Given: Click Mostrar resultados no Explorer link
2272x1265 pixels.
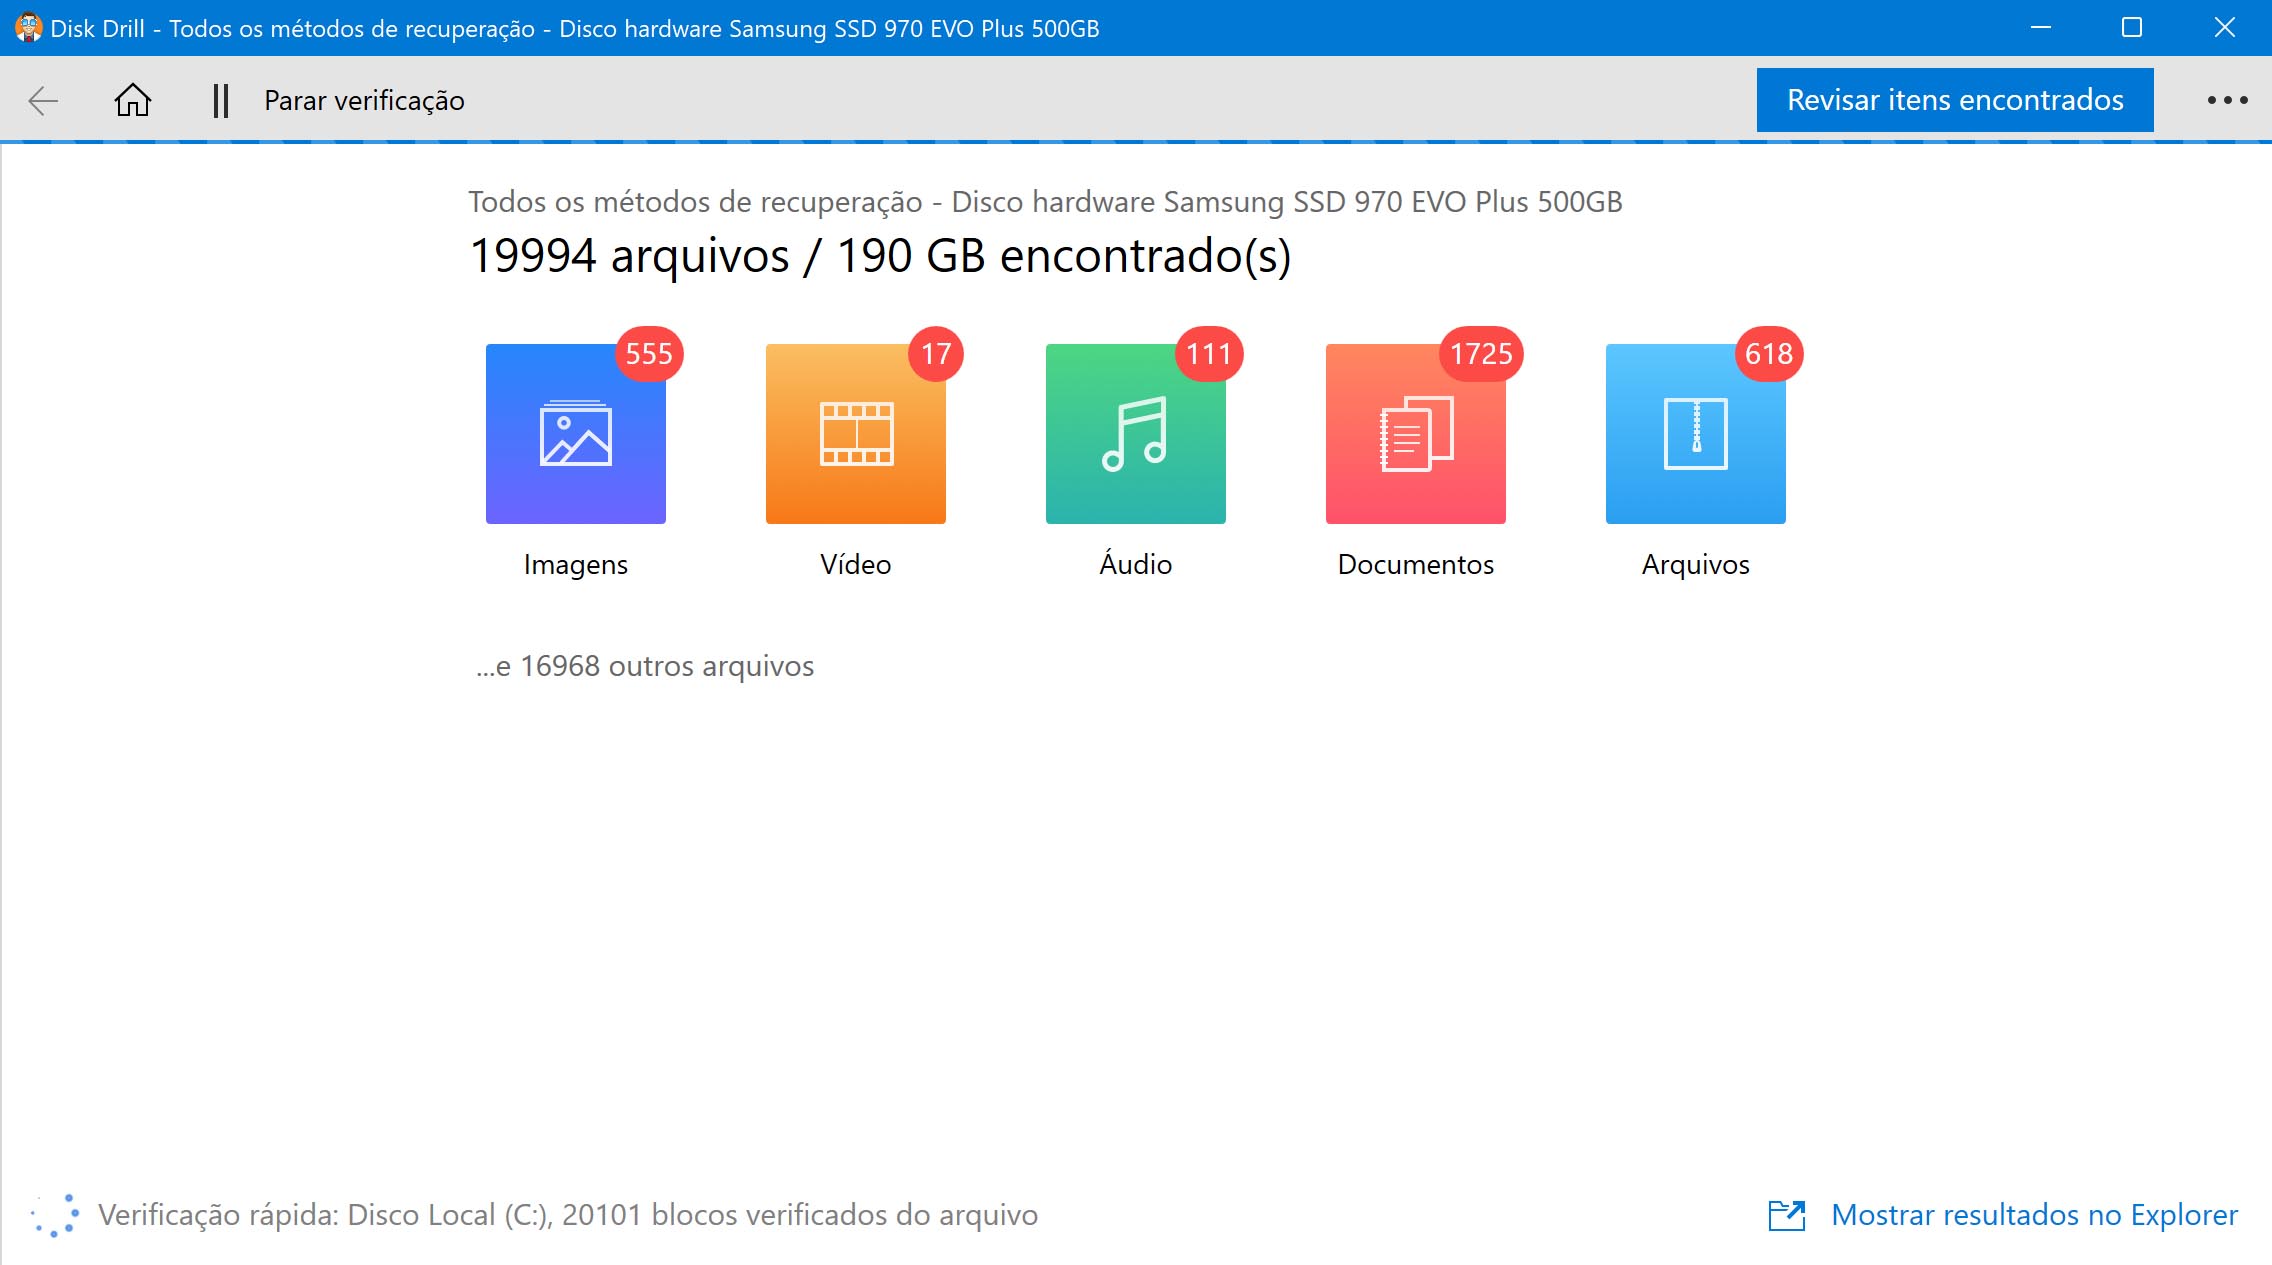Looking at the screenshot, I should (2034, 1215).
